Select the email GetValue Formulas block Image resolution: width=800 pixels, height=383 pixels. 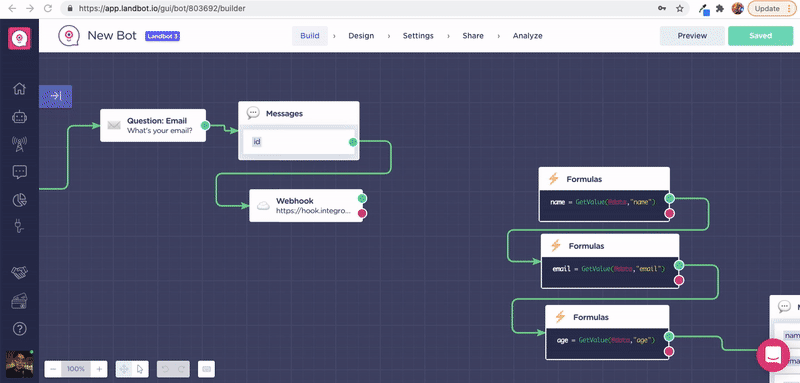610,261
